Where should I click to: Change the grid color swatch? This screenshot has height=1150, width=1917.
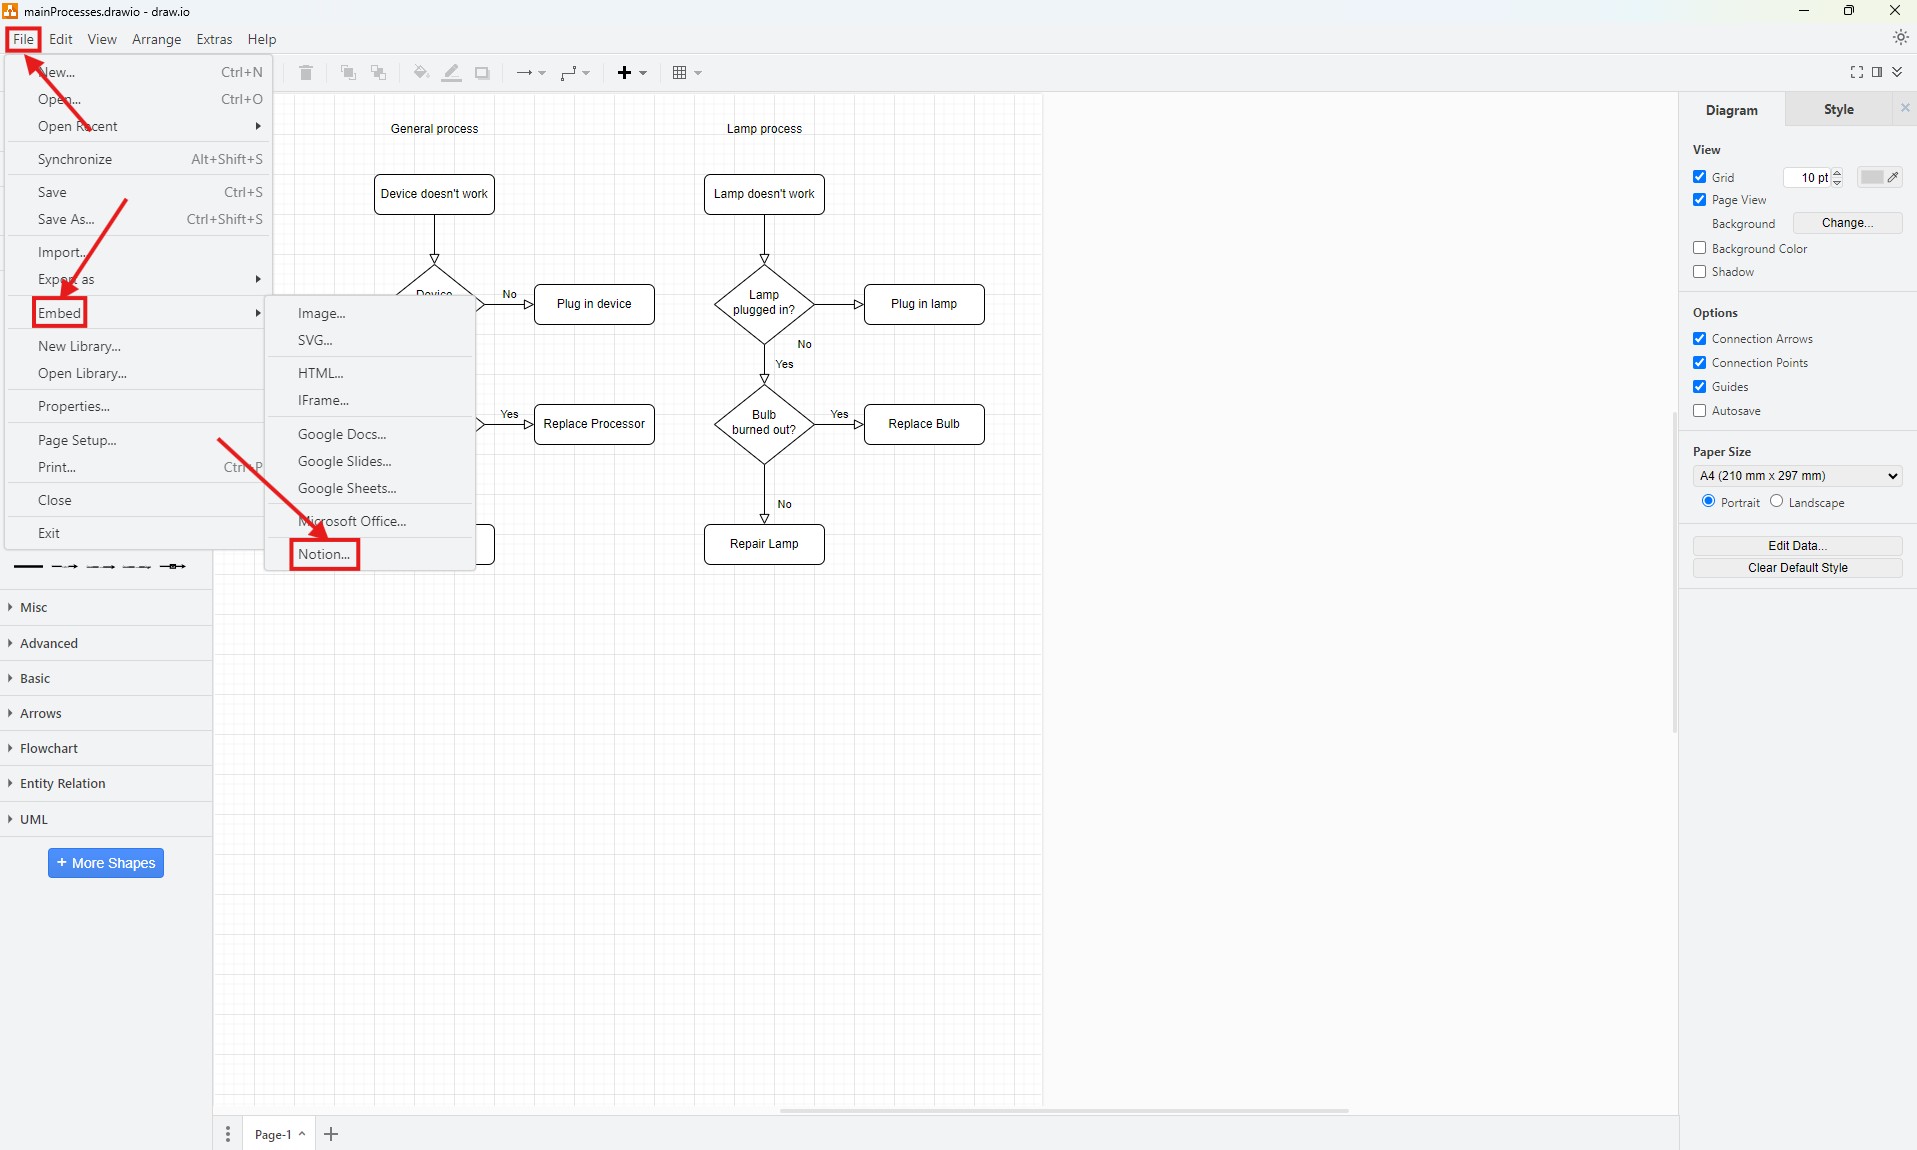(1872, 177)
